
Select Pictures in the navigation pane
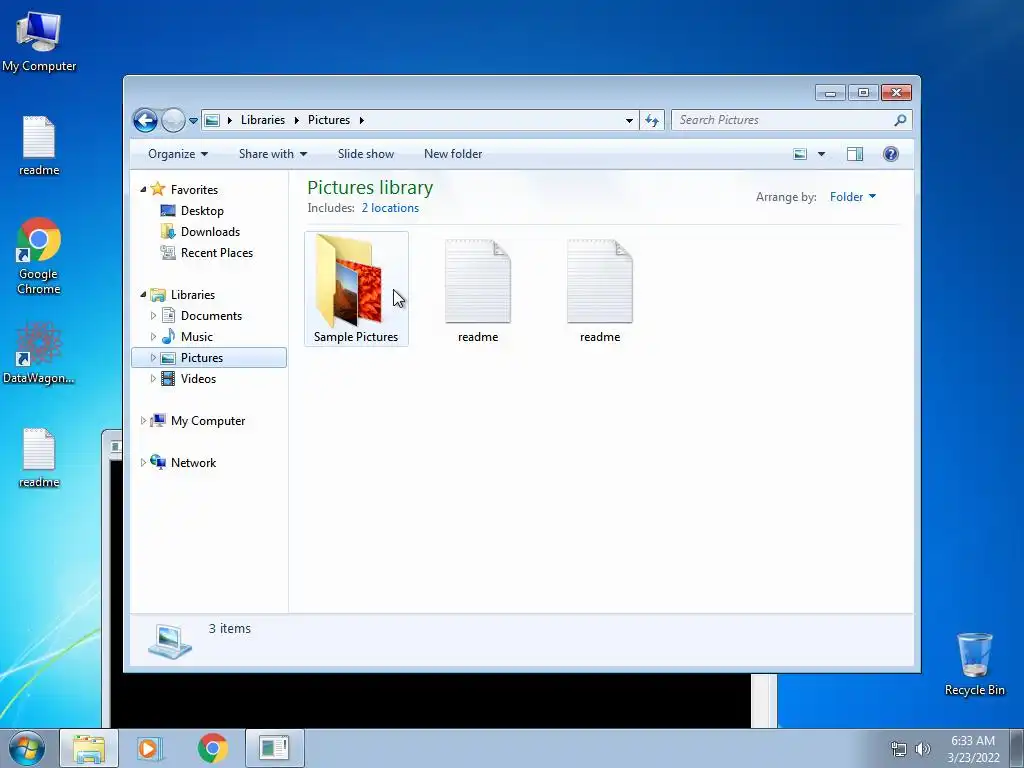pos(202,358)
